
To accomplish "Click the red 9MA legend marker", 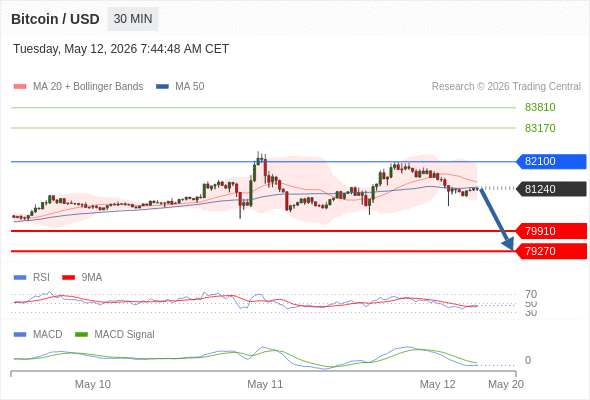I will 68,278.
